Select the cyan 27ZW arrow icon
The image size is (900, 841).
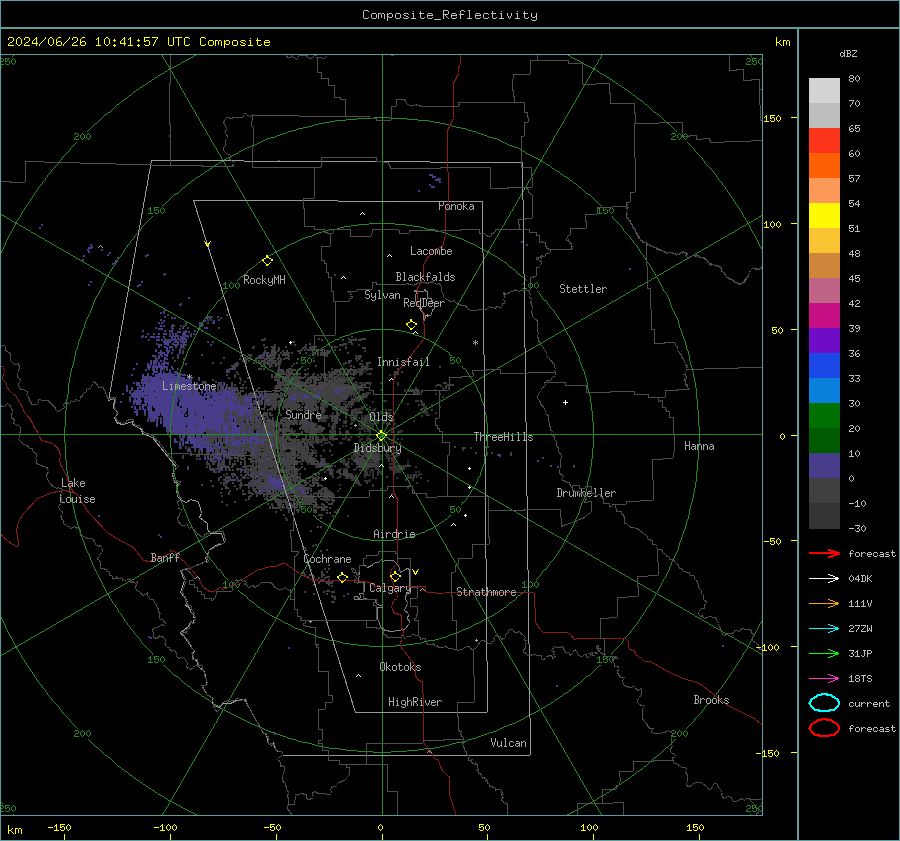pos(824,629)
